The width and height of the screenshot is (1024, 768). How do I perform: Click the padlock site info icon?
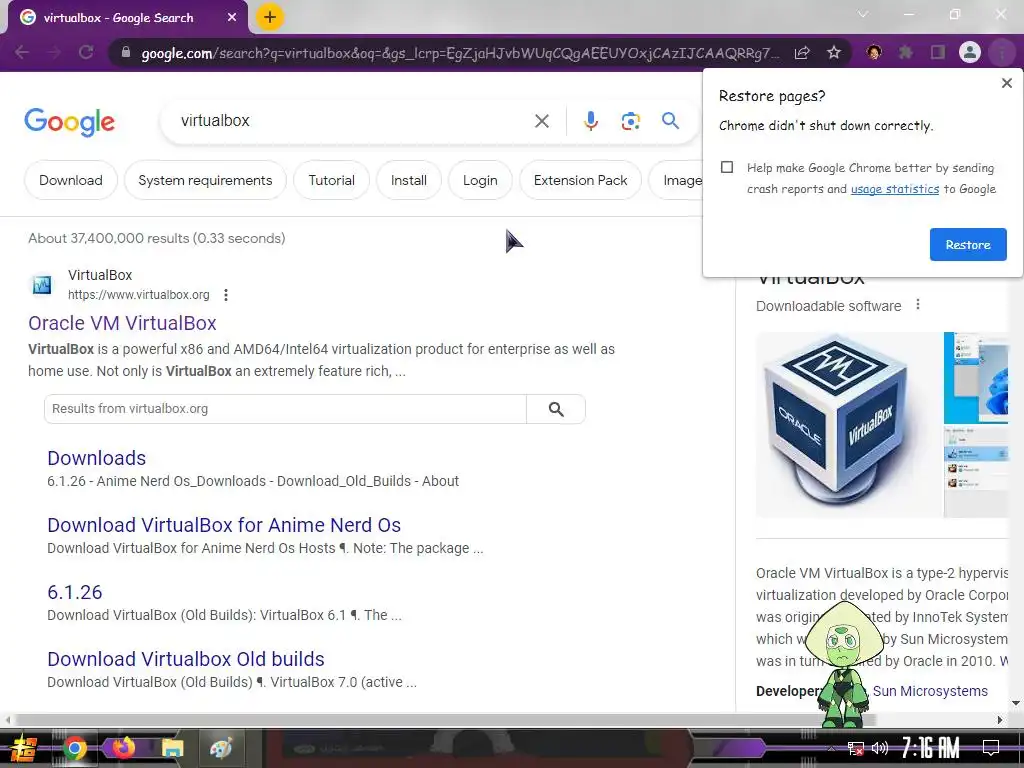pyautogui.click(x=126, y=52)
